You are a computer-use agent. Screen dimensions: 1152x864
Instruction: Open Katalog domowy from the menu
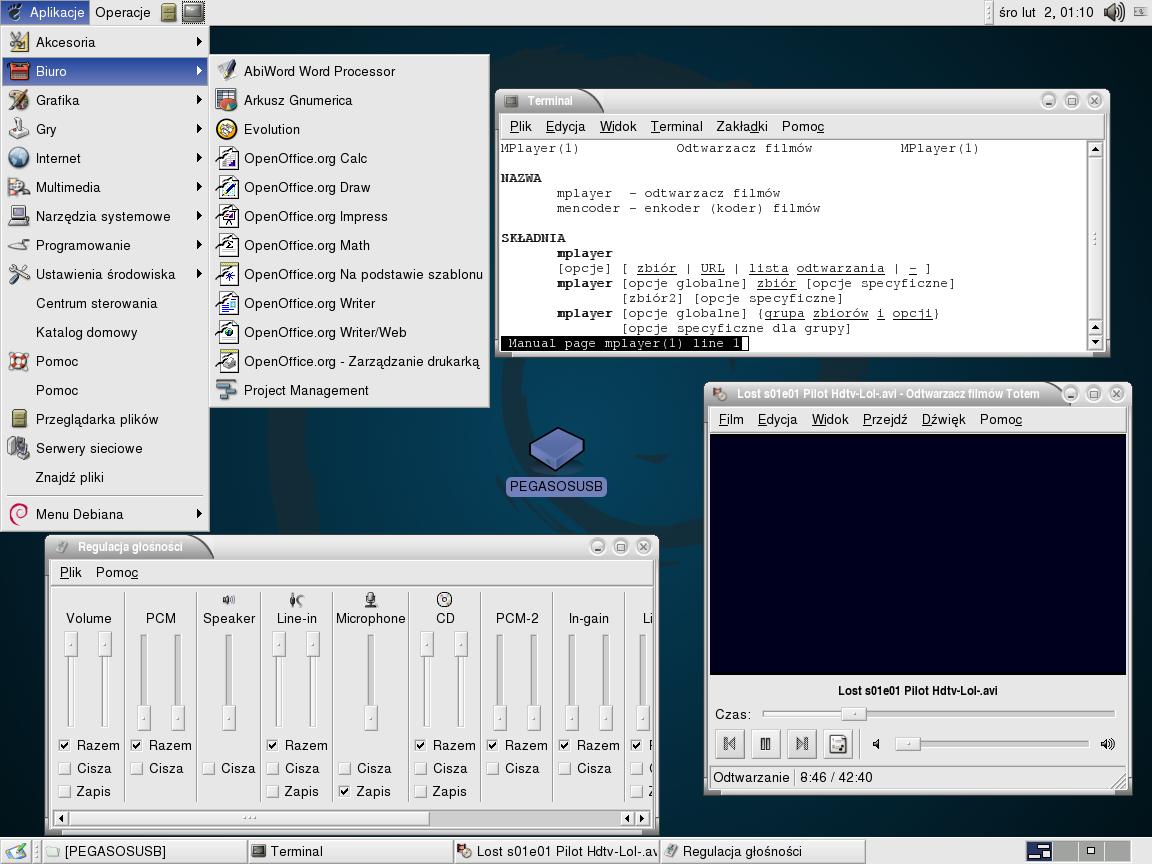pyautogui.click(x=104, y=332)
